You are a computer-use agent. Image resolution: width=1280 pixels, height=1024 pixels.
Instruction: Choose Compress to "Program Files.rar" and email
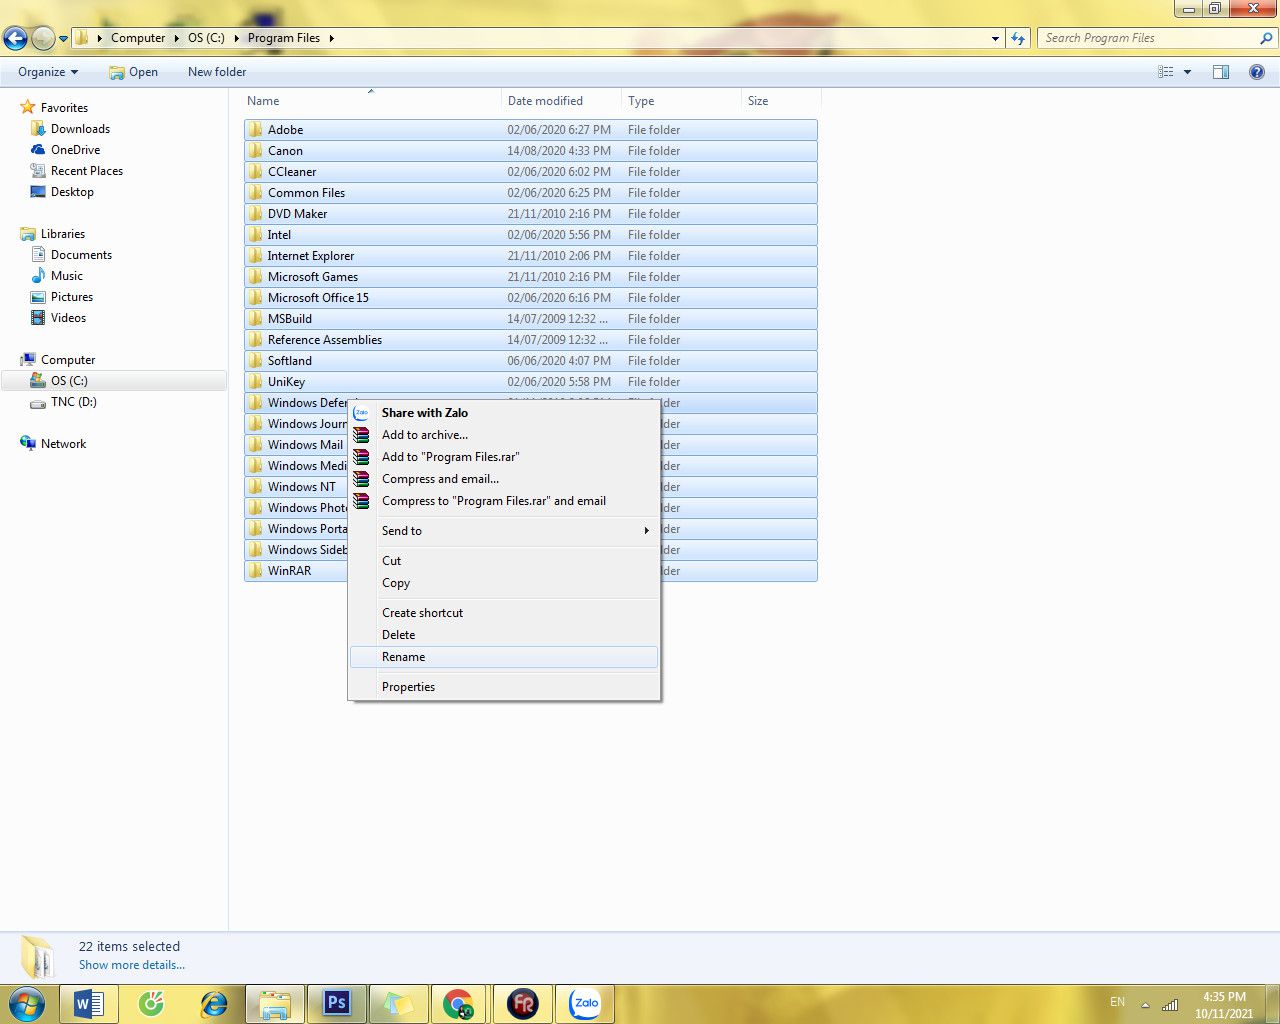pyautogui.click(x=504, y=501)
